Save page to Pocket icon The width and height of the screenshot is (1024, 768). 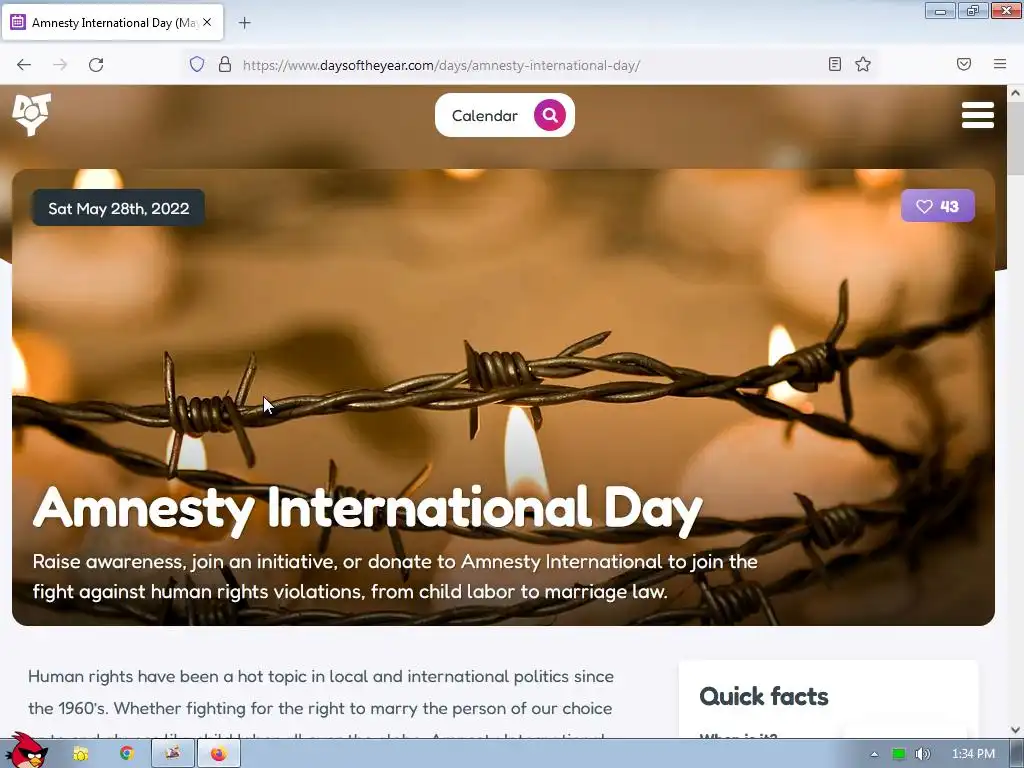tap(964, 64)
